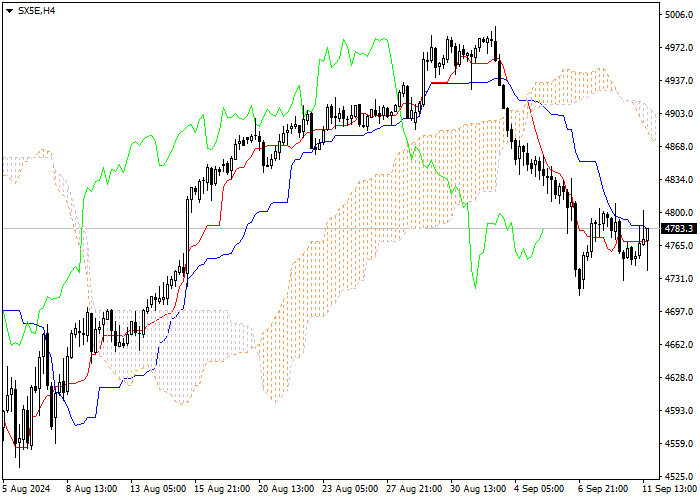The height and width of the screenshot is (500, 700).
Task: Click the 4525.0 price axis label
Action: pos(679,477)
